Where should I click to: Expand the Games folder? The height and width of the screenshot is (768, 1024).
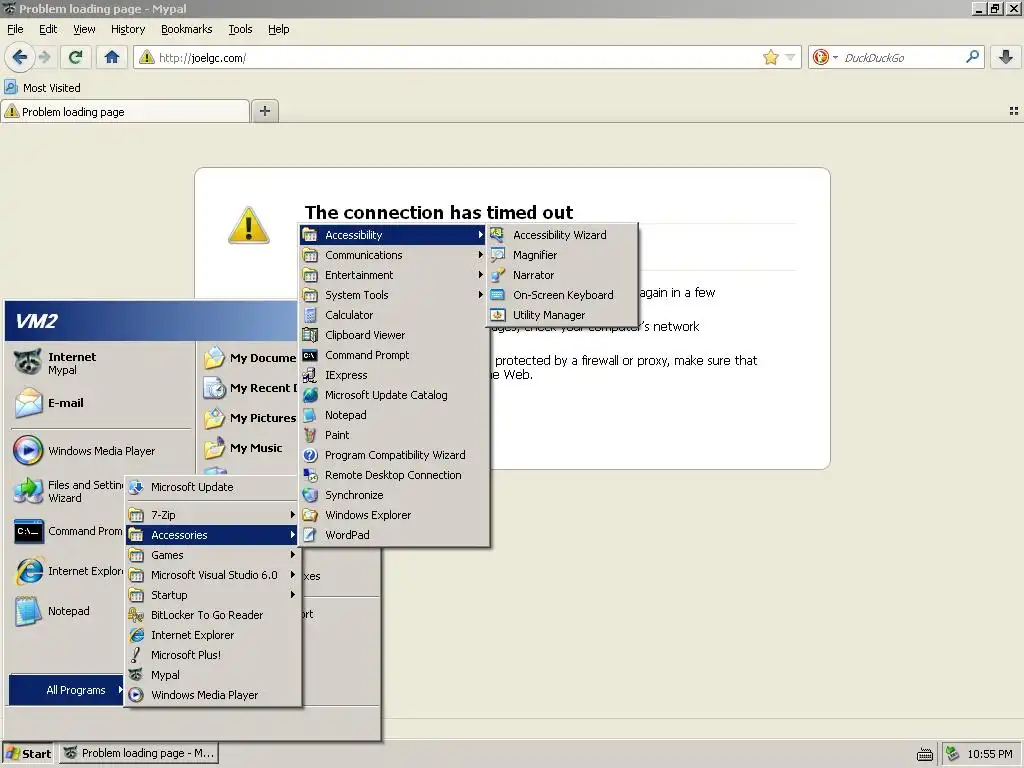coord(213,554)
